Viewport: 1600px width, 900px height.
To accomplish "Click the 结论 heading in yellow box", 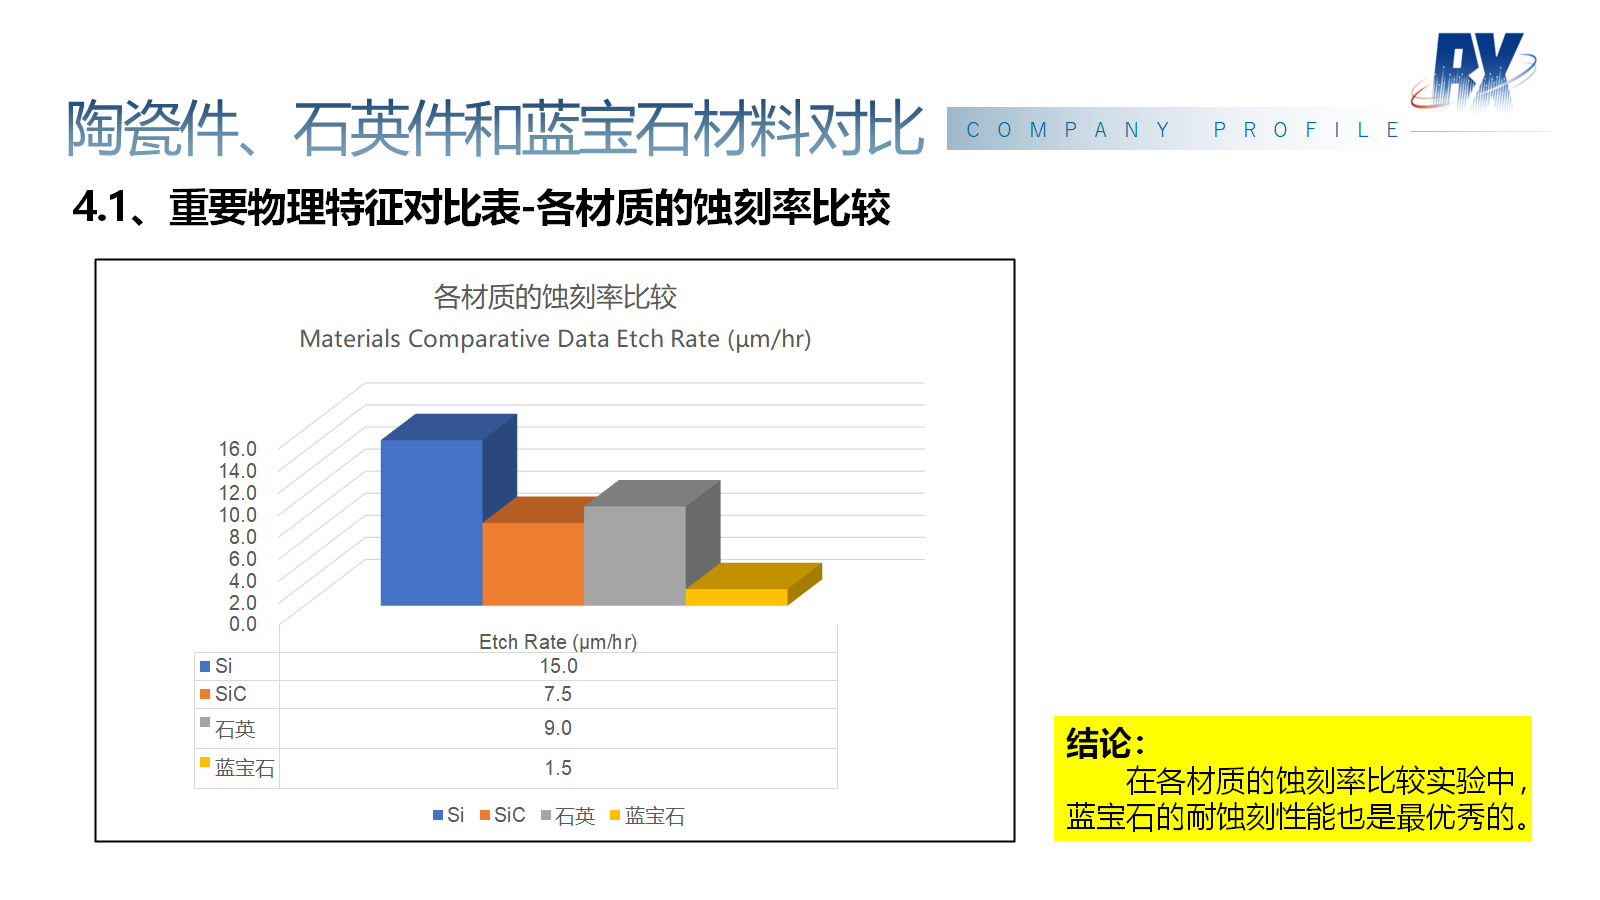I will tap(1105, 743).
